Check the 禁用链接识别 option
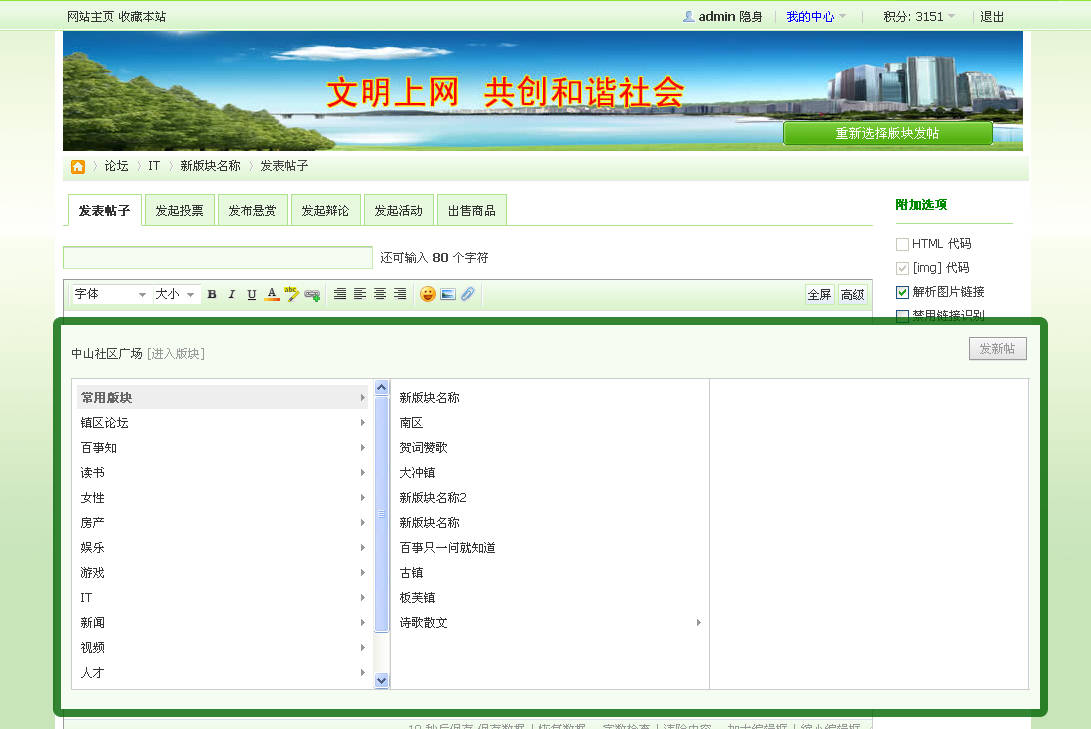Screen dimensions: 1091x729 pyautogui.click(x=903, y=315)
